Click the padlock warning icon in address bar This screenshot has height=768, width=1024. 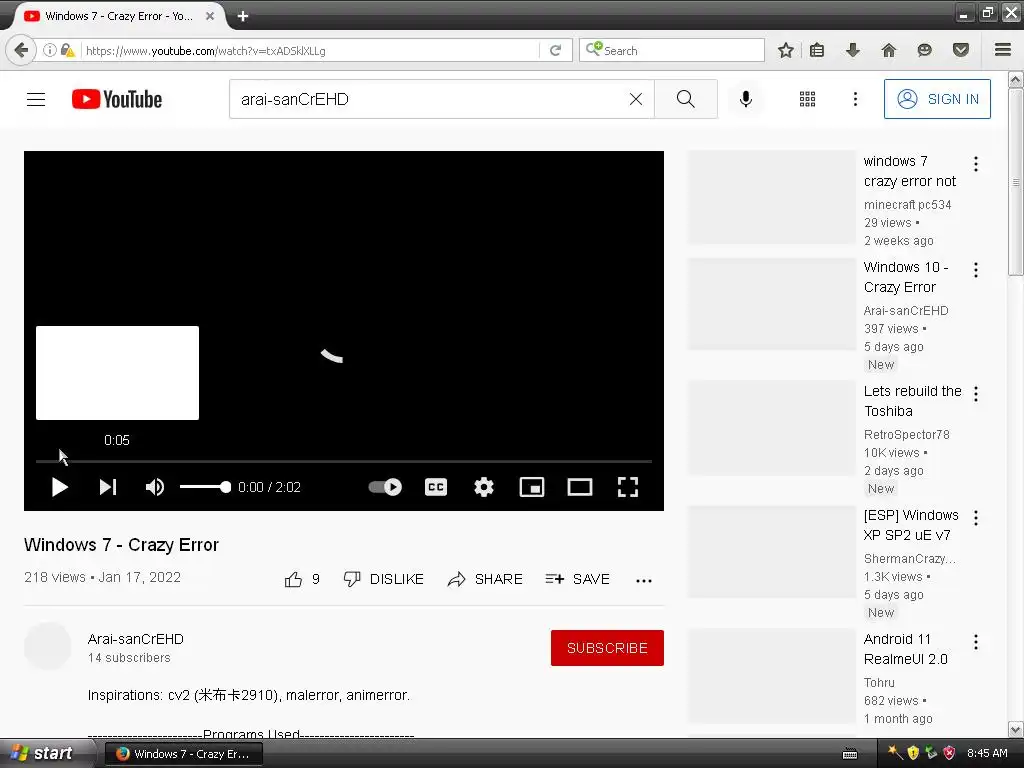(x=67, y=50)
